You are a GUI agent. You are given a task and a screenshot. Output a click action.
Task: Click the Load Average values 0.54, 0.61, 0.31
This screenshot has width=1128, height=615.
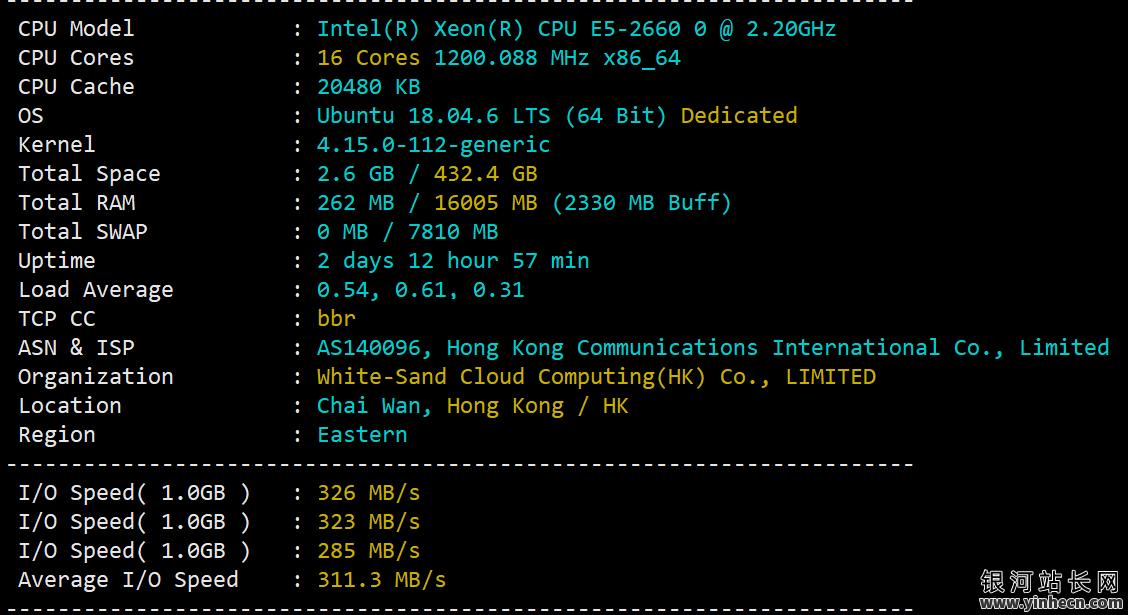421,290
